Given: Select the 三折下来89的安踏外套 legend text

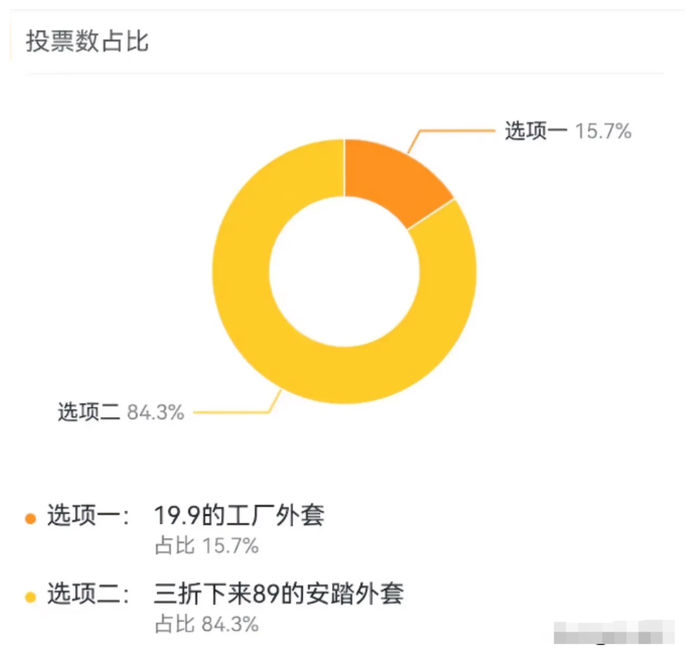Looking at the screenshot, I should click(x=278, y=595).
